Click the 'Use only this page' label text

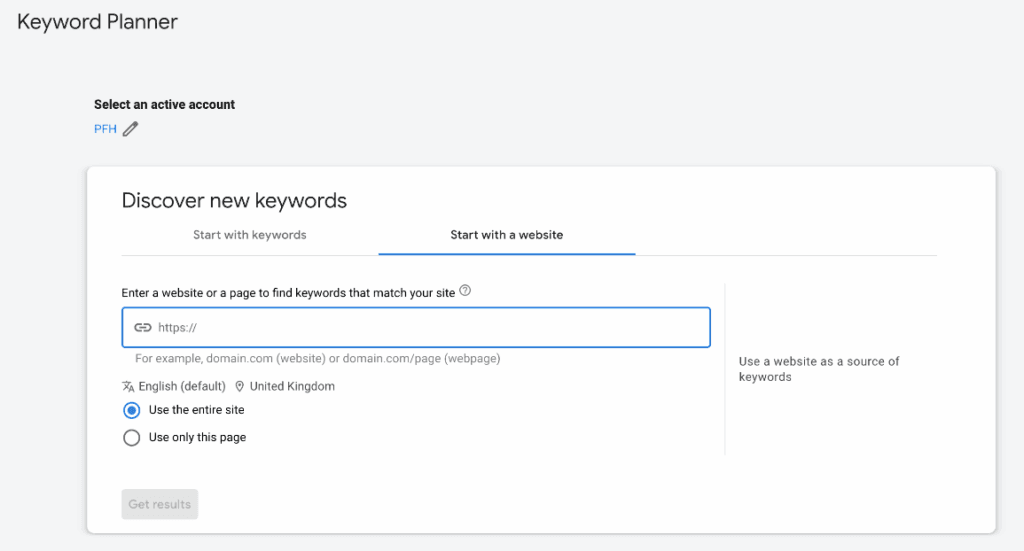[197, 437]
